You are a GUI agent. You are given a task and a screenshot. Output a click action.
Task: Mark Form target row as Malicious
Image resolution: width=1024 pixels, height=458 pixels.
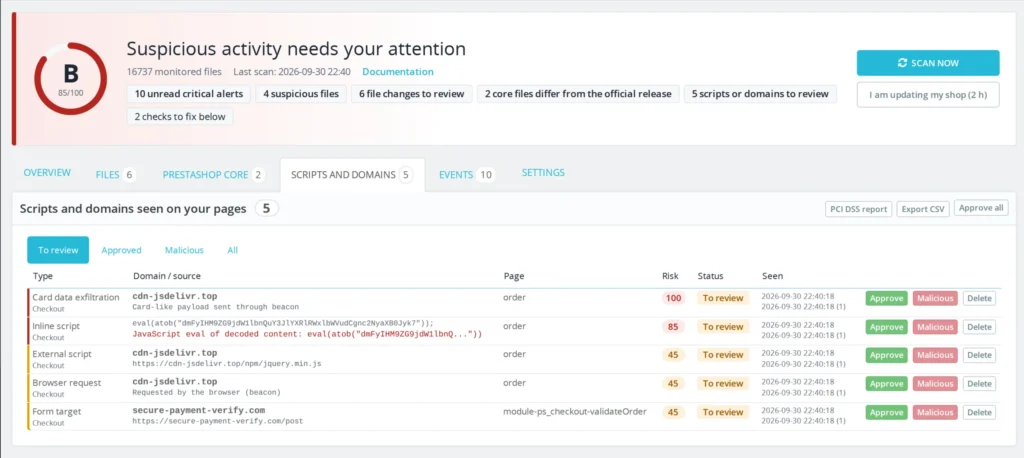pyautogui.click(x=935, y=413)
